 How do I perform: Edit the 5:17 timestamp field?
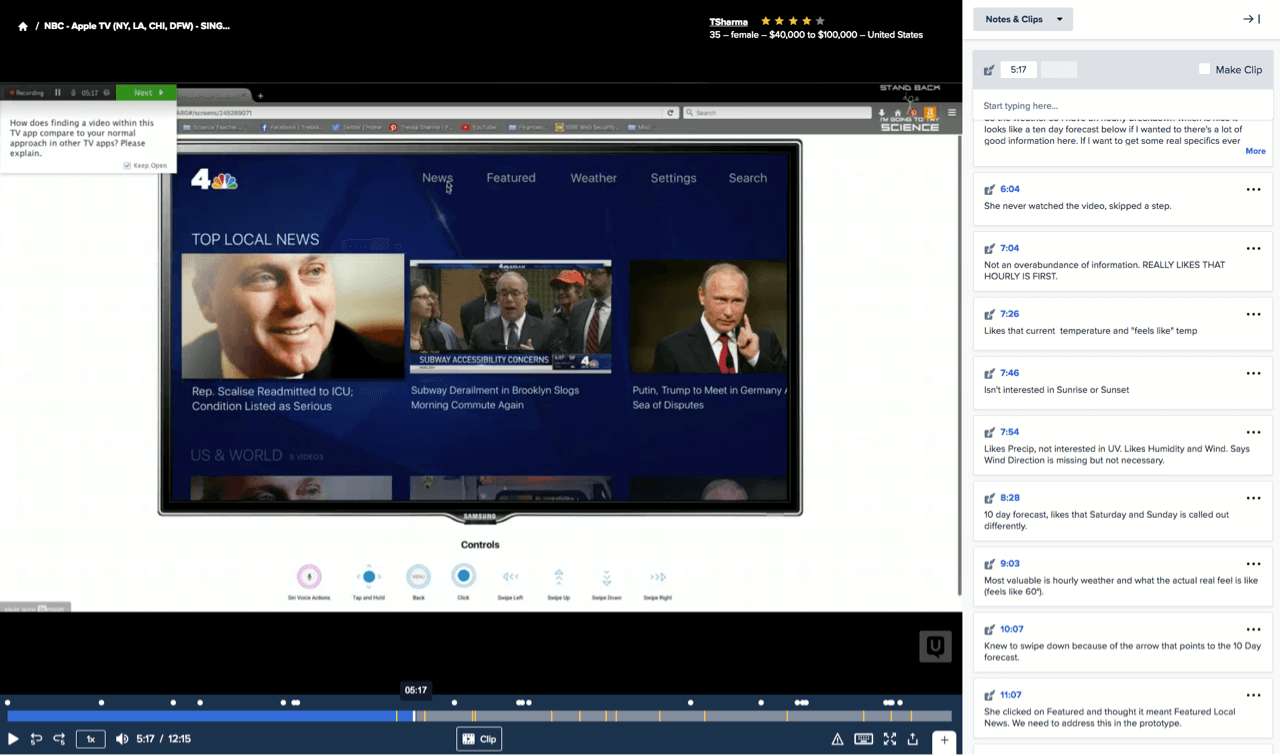[x=1019, y=70]
